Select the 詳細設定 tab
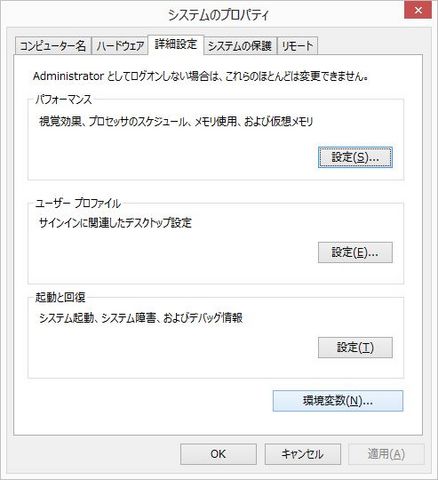 pyautogui.click(x=176, y=44)
